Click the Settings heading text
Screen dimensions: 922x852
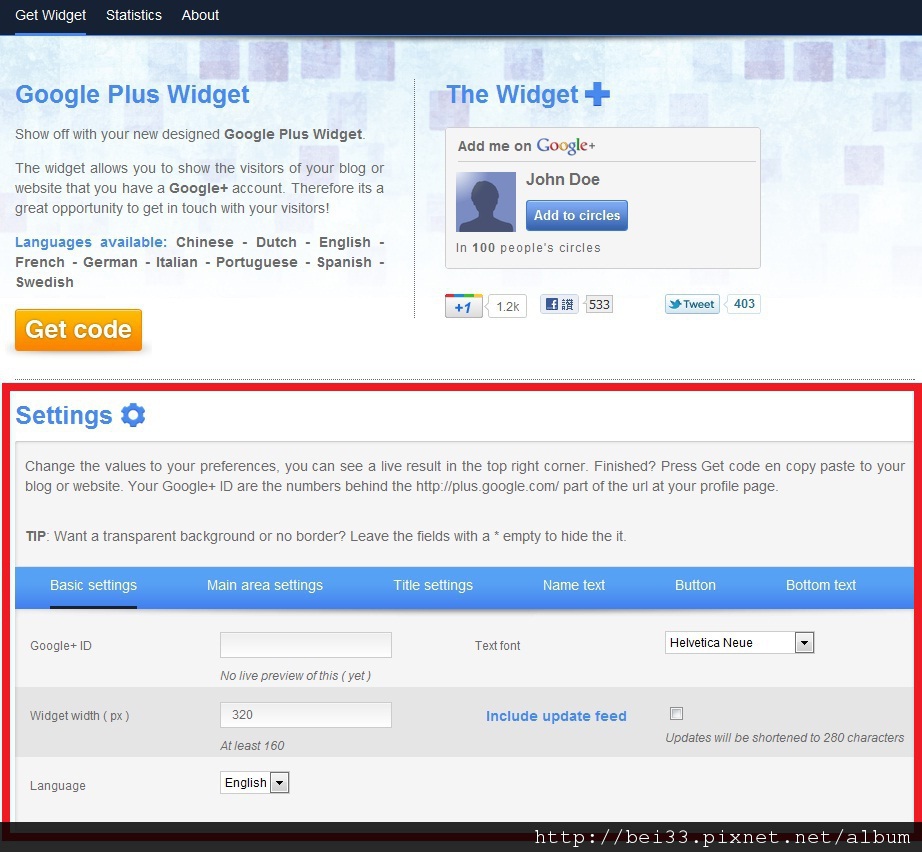coord(64,415)
